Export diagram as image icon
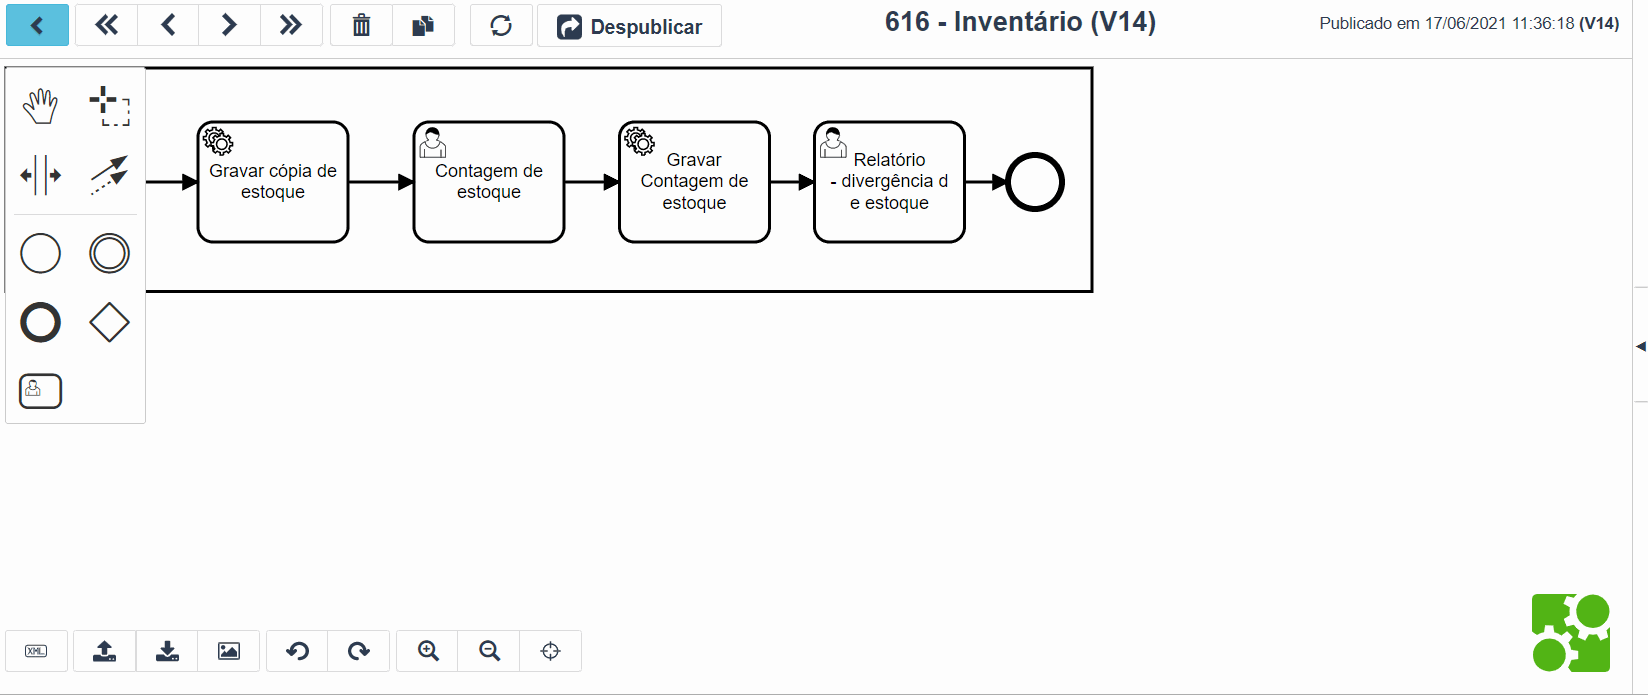Screen dimensions: 1648x695 (229, 651)
